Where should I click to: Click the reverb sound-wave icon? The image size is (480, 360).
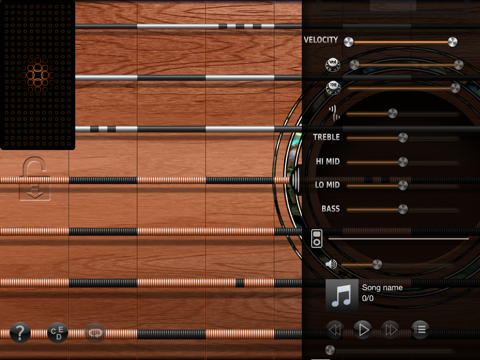pyautogui.click(x=334, y=113)
